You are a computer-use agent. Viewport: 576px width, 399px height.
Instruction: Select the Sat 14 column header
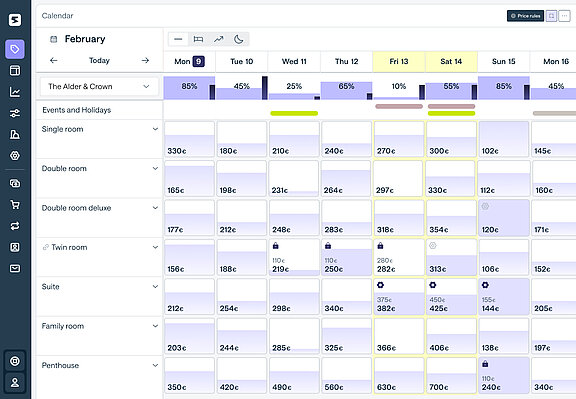[451, 62]
